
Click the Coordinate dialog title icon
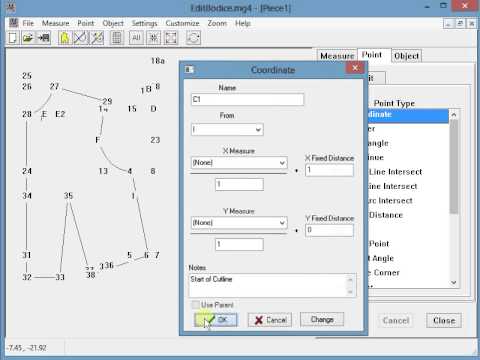point(189,69)
